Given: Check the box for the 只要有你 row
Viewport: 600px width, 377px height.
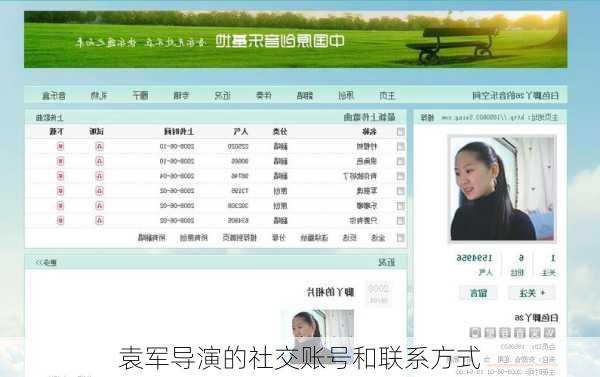Looking at the screenshot, I should pos(400,220).
